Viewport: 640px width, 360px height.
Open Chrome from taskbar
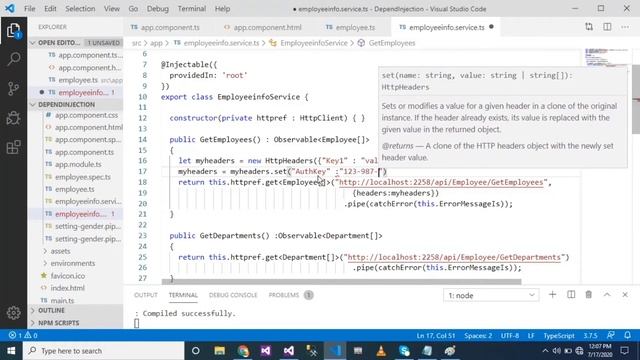(x=243, y=351)
